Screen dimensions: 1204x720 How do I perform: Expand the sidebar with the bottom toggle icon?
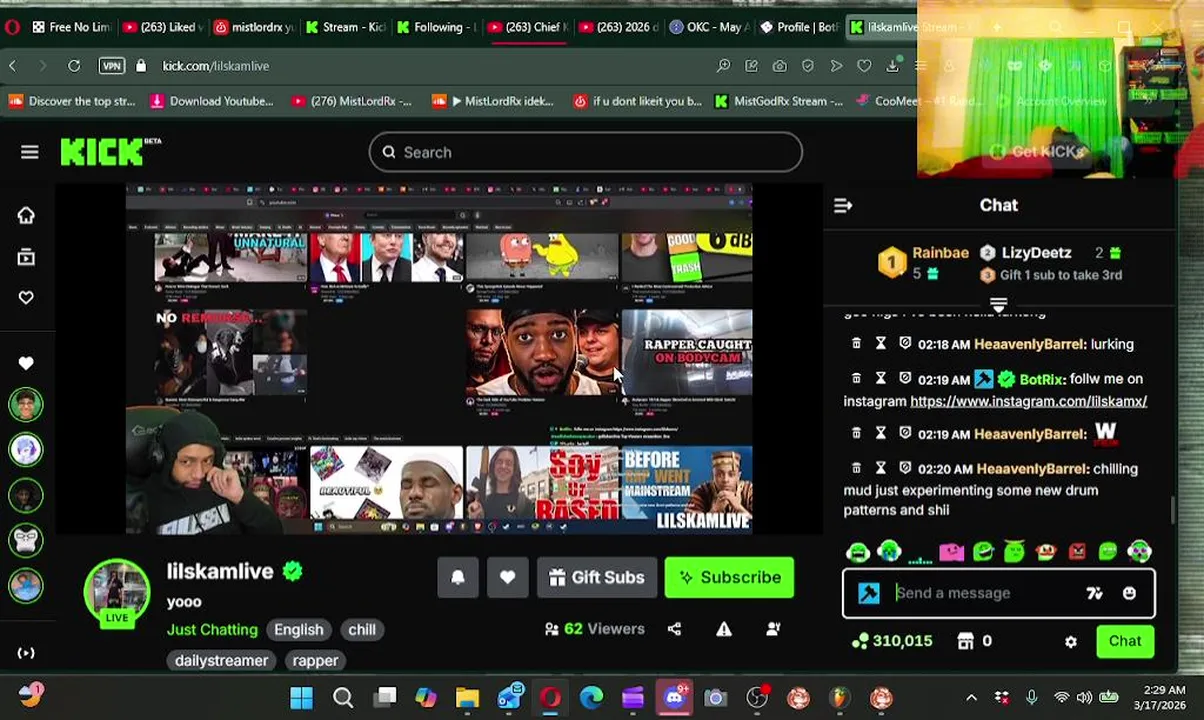coord(26,653)
